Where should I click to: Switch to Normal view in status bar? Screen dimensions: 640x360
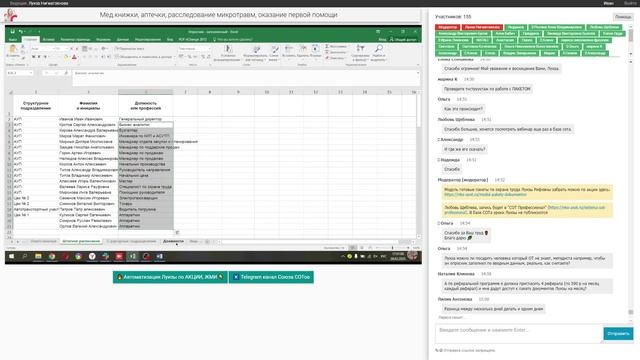coord(353,248)
